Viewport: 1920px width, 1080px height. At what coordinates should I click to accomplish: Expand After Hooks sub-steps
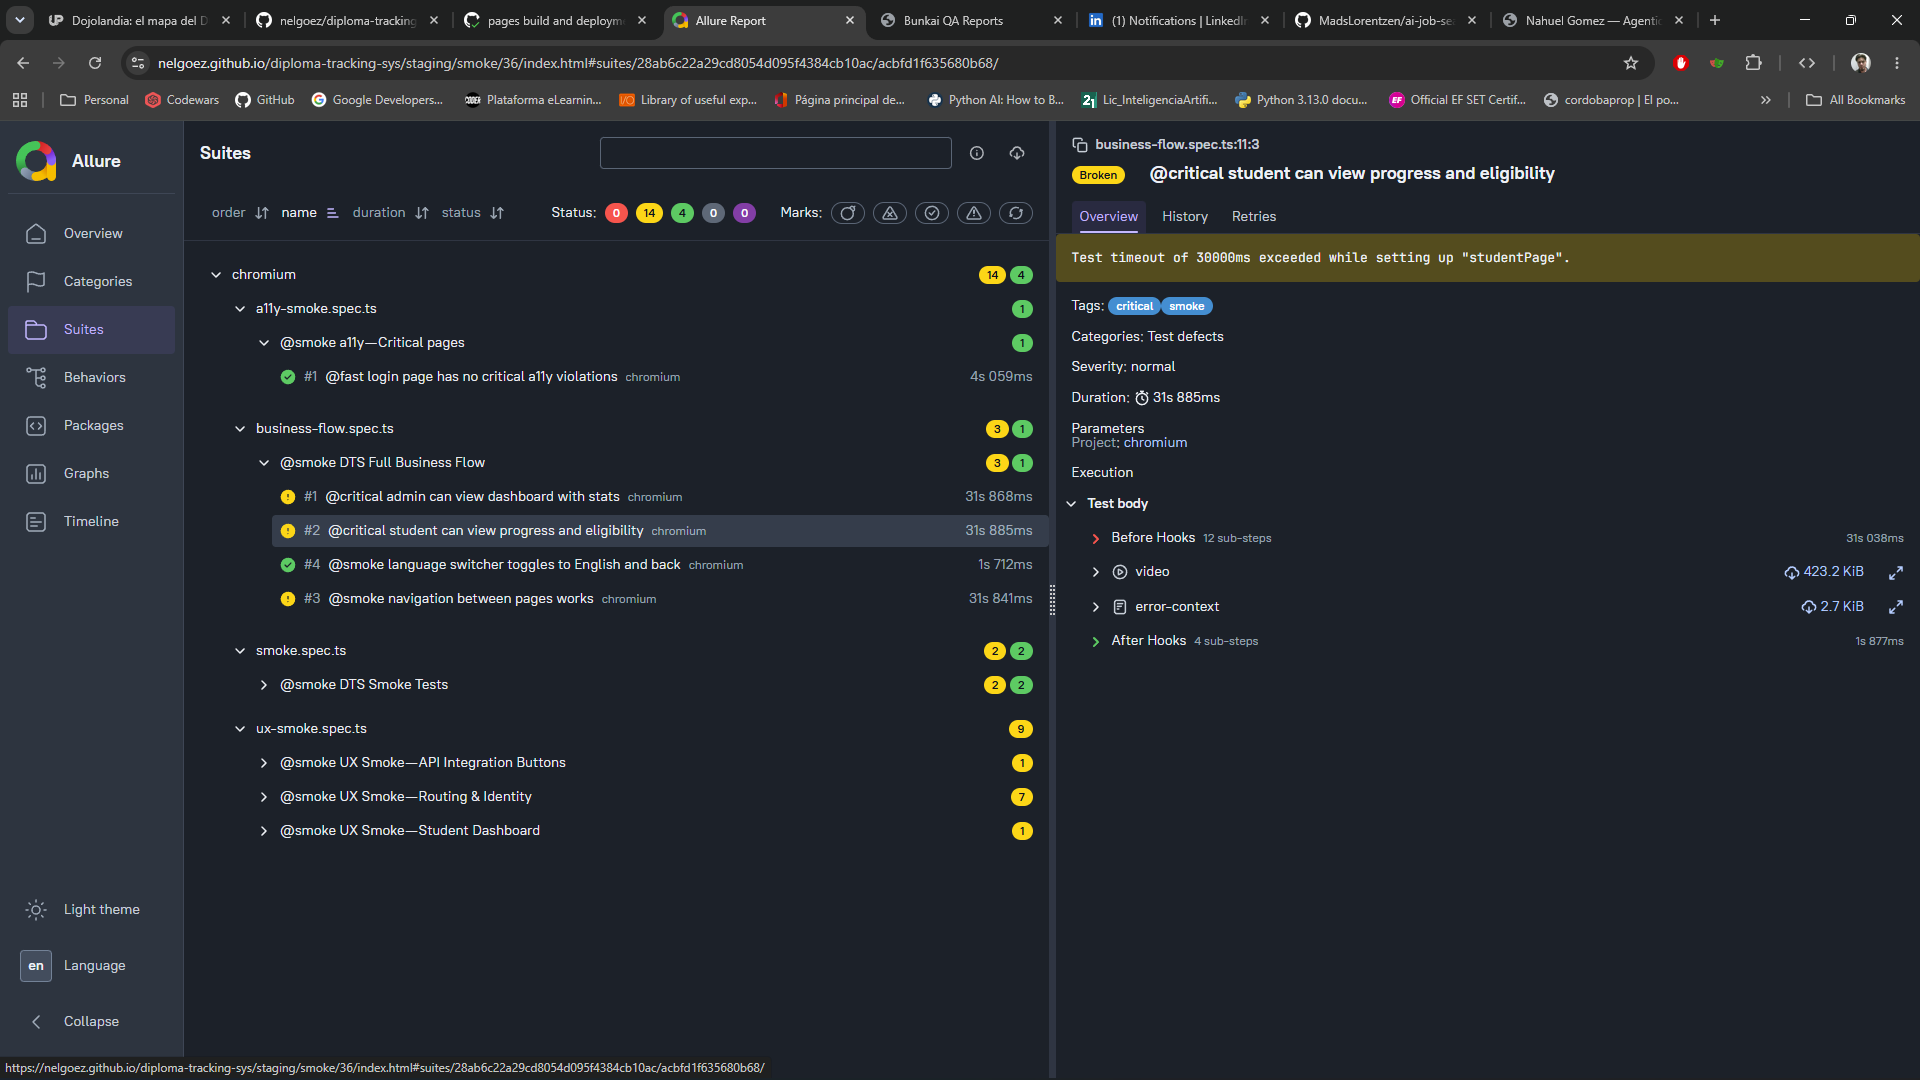pos(1096,642)
